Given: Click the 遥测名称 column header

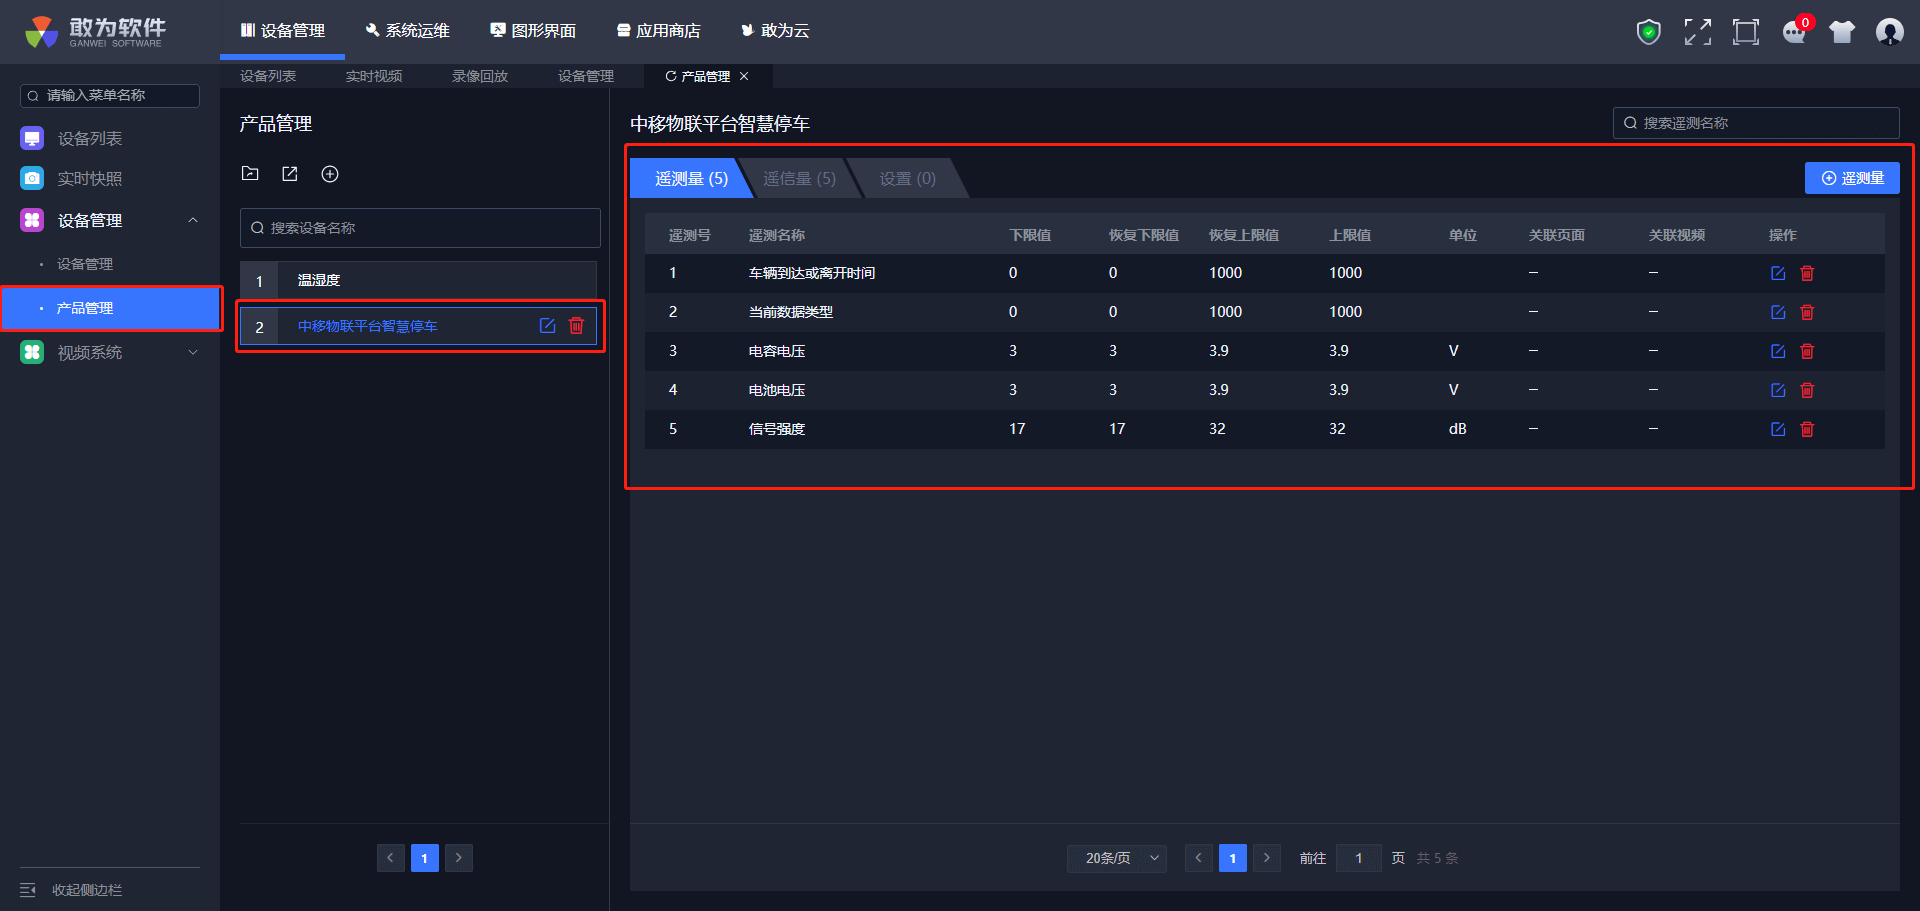Looking at the screenshot, I should 777,235.
